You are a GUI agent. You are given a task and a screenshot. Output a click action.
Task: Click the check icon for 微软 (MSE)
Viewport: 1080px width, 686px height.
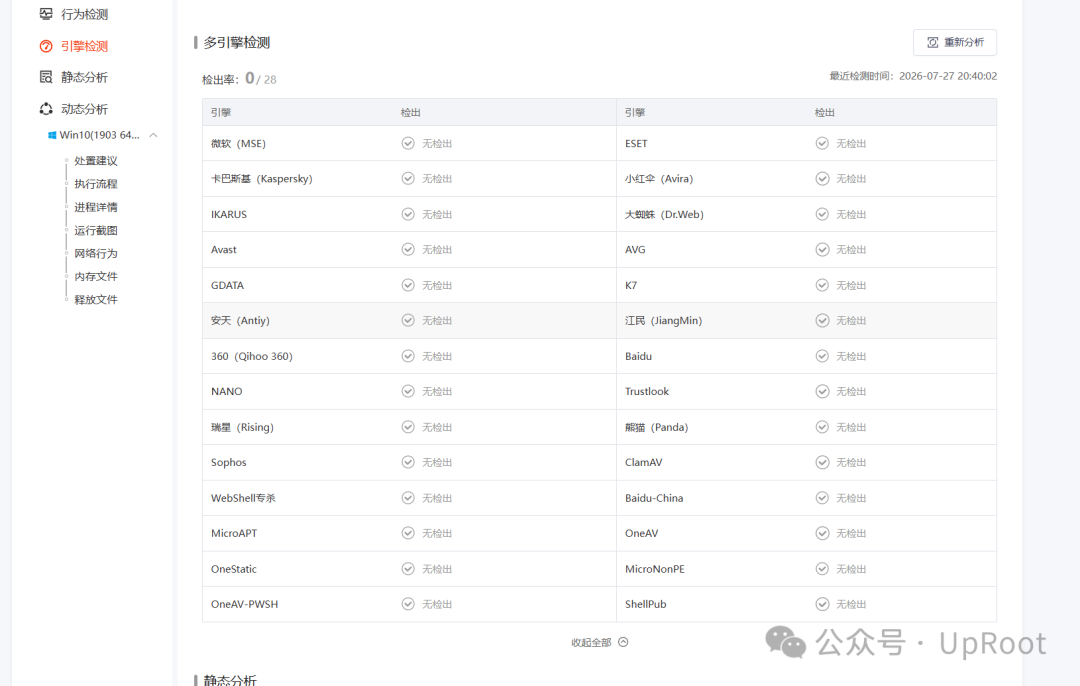[408, 143]
